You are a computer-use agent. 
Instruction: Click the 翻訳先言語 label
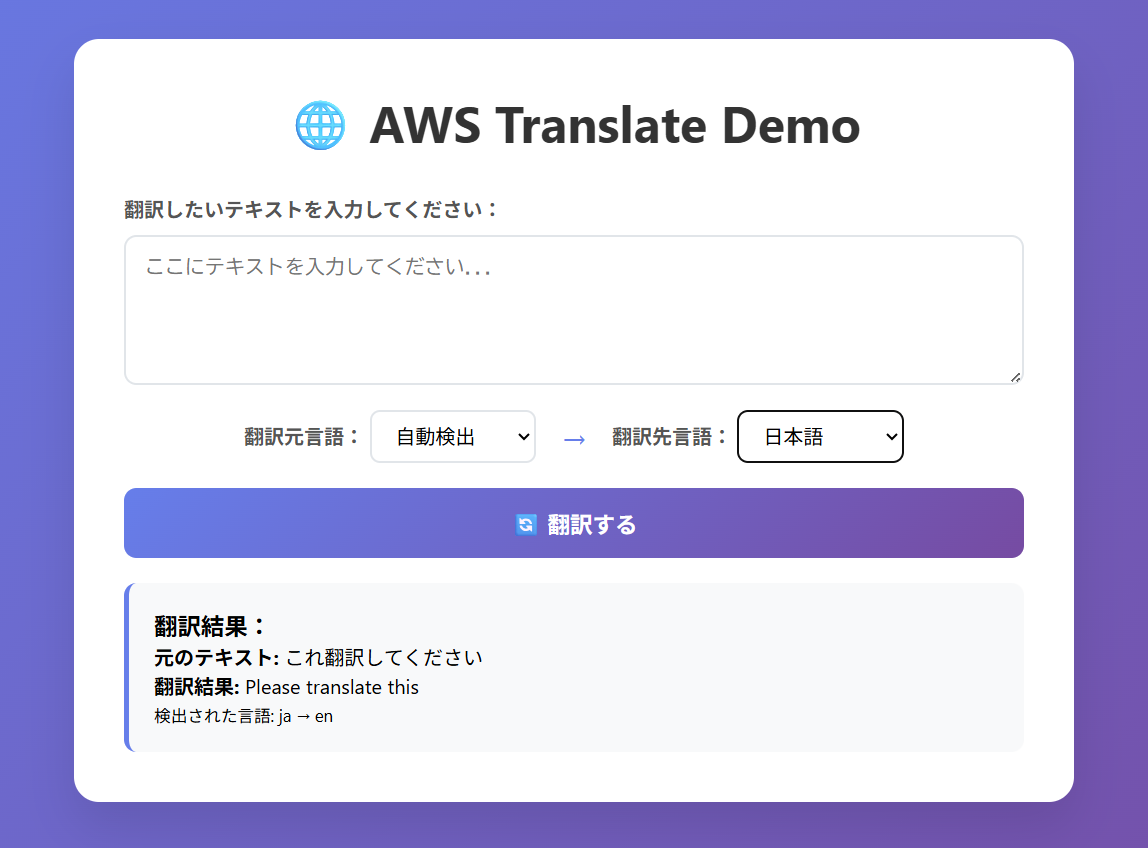click(669, 437)
